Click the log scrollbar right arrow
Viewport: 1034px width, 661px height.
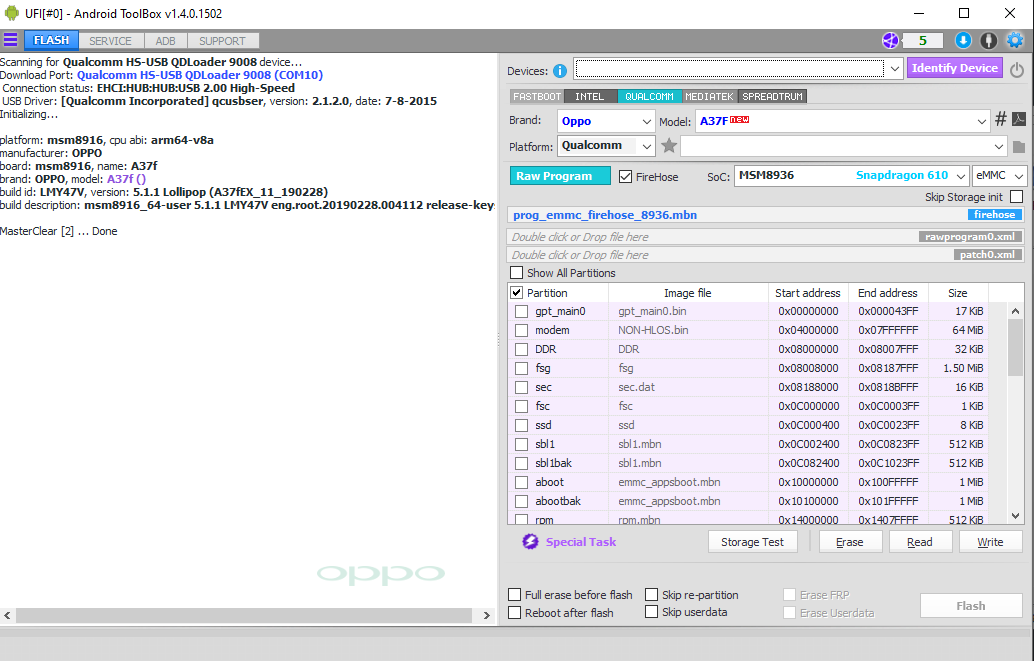tap(487, 615)
